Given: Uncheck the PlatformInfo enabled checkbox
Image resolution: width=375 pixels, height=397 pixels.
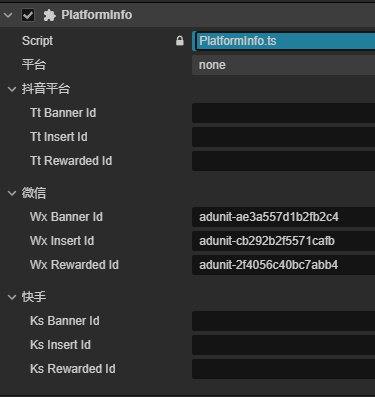Looking at the screenshot, I should click(x=28, y=15).
